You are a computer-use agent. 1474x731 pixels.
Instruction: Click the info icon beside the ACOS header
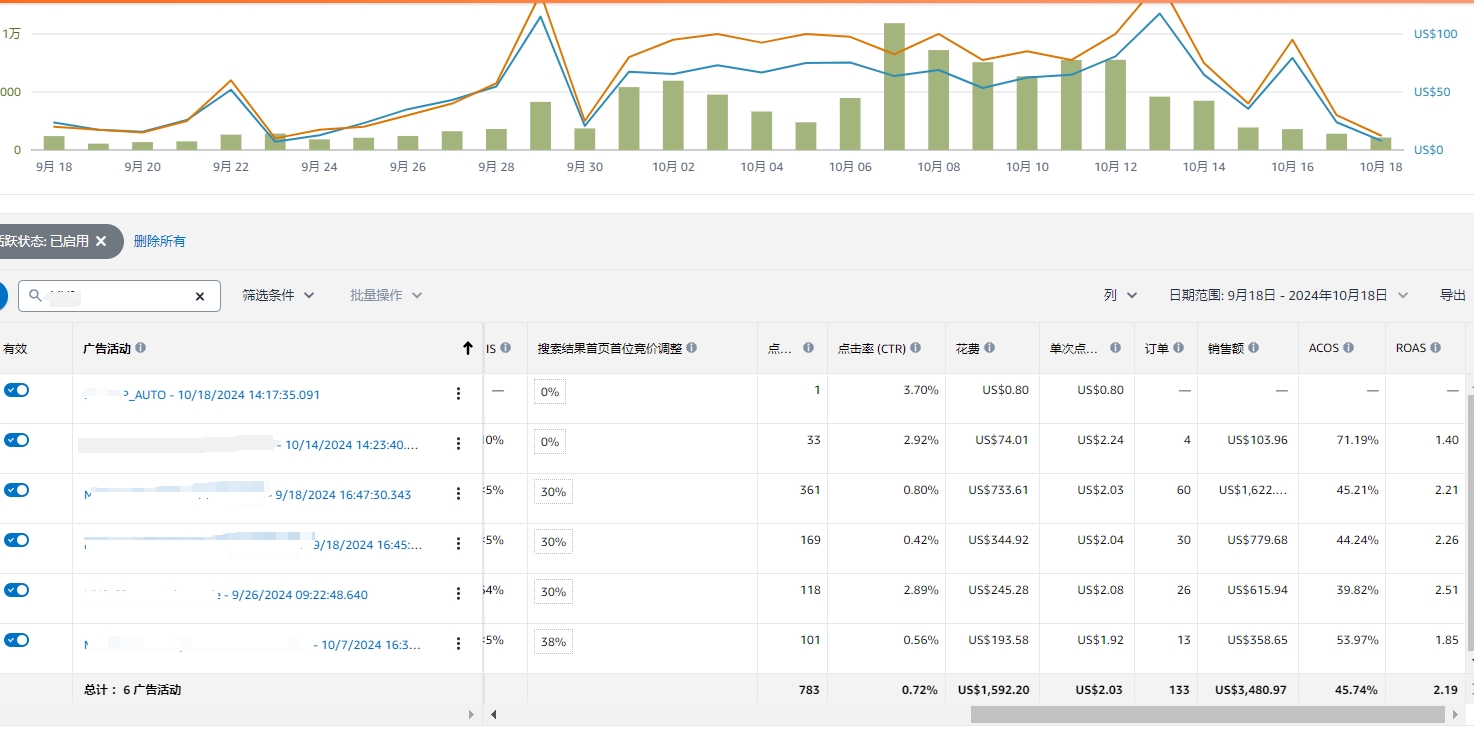(1349, 347)
